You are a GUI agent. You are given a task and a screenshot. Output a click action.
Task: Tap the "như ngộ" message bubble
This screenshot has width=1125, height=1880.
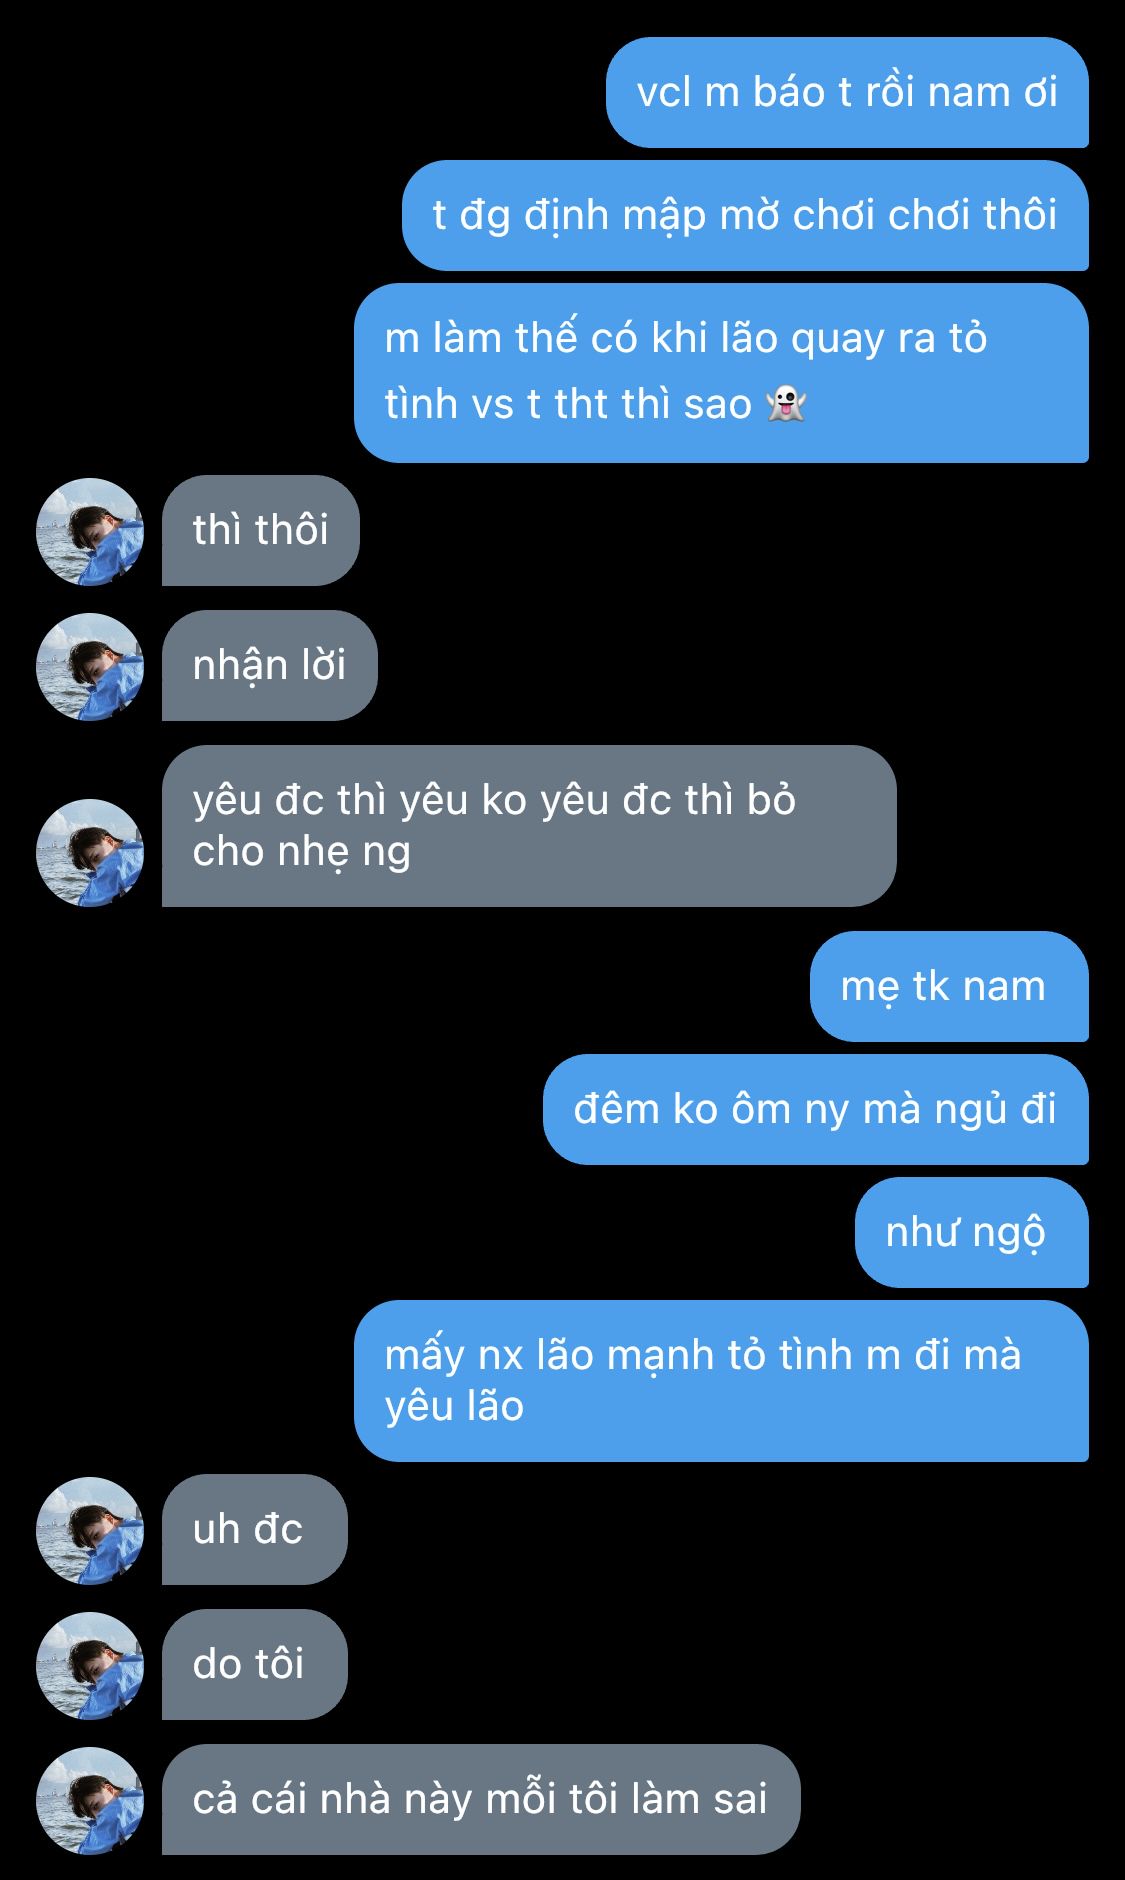pos(972,1232)
